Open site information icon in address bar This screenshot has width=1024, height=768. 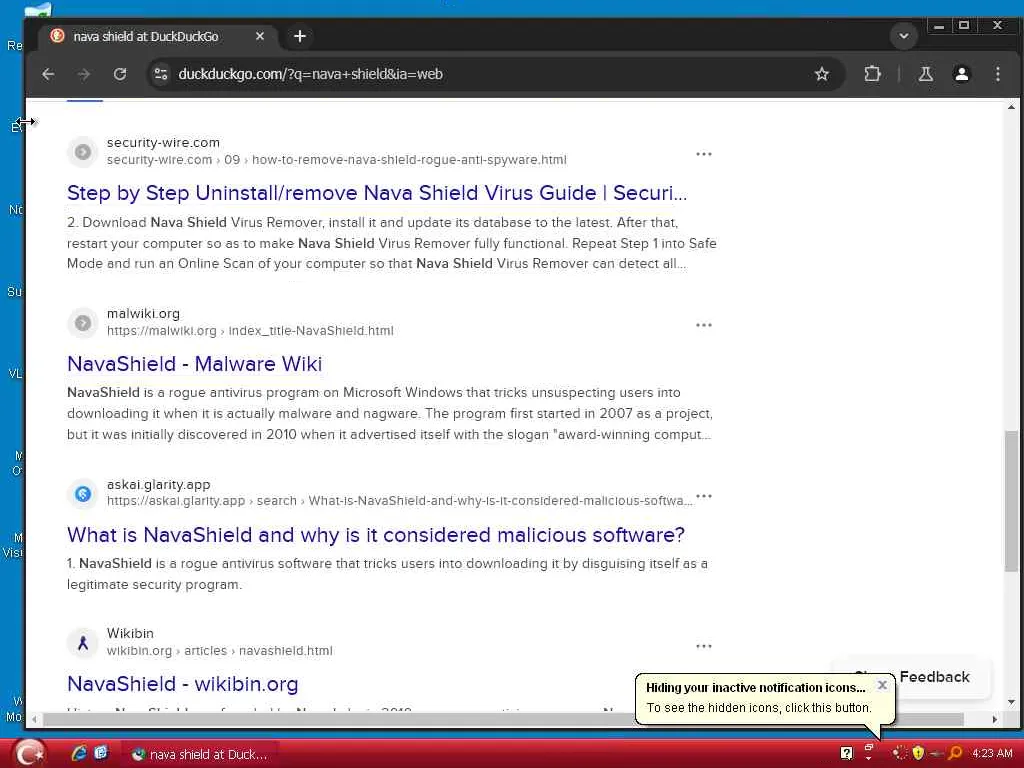161,74
